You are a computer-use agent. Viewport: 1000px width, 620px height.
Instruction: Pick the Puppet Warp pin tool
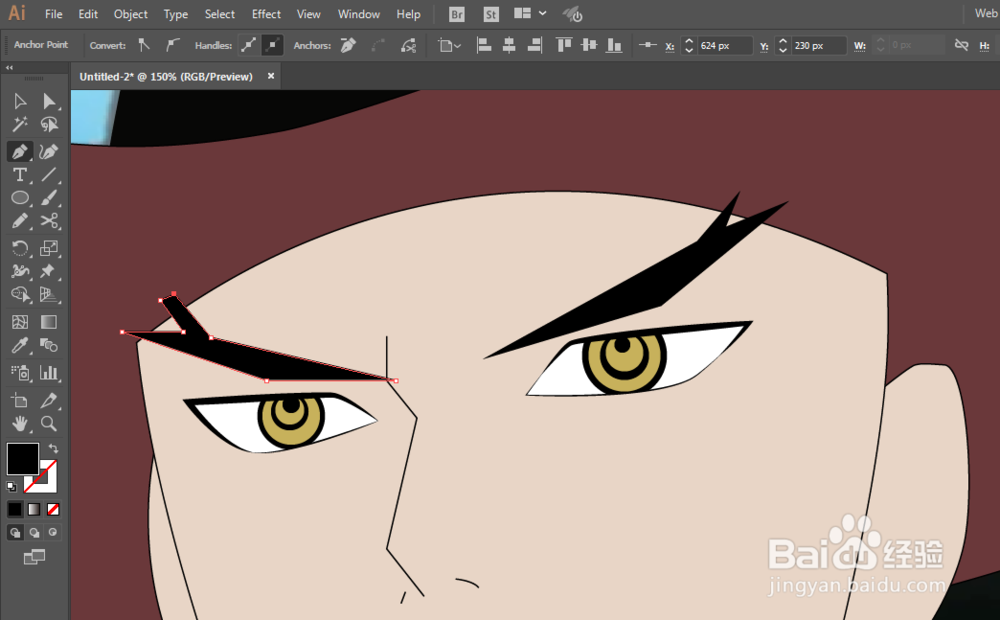tap(48, 271)
